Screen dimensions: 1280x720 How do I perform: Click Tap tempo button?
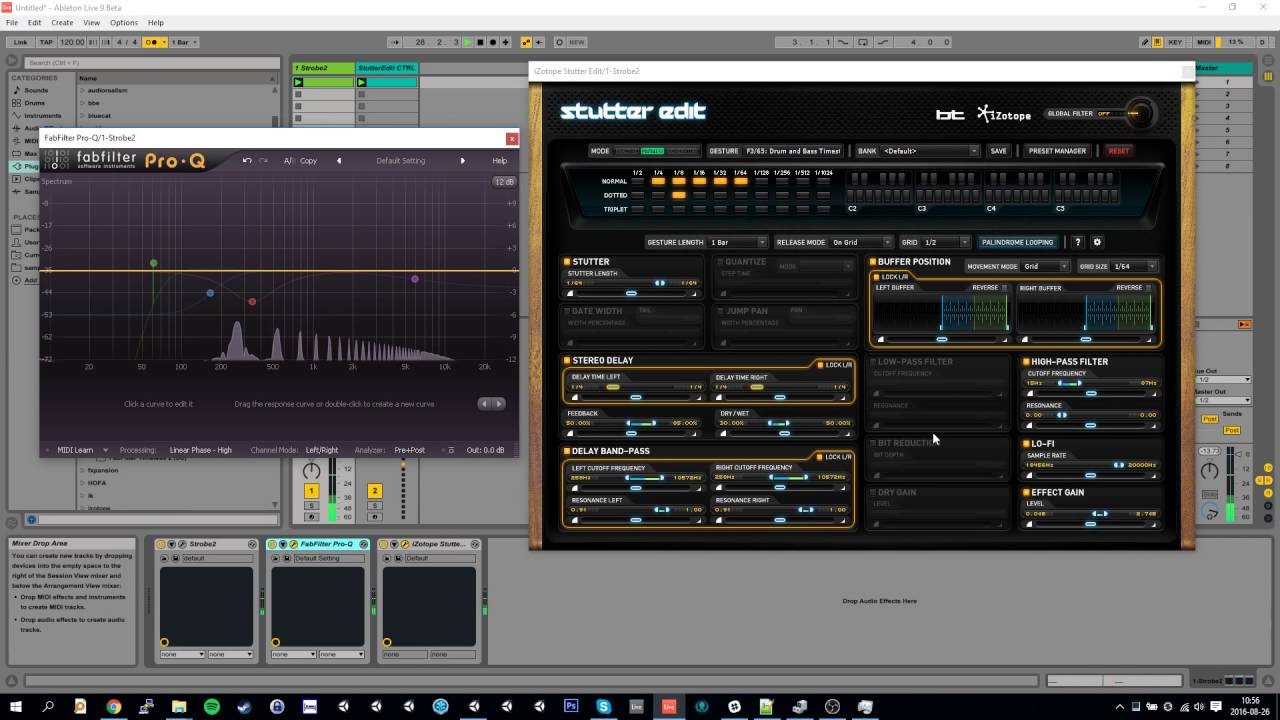click(48, 42)
